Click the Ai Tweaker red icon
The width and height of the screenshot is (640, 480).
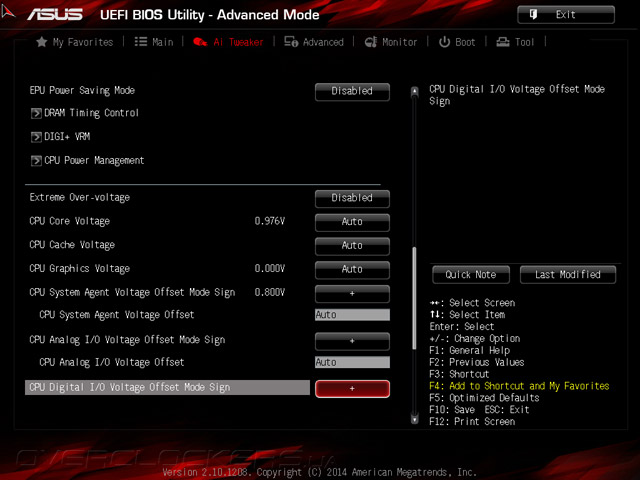200,42
